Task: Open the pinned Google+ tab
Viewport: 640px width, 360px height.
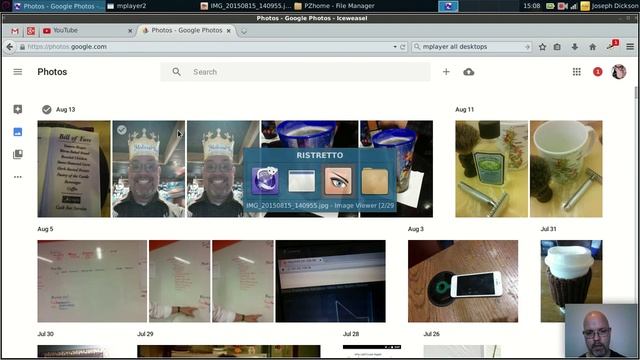Action: pos(31,31)
